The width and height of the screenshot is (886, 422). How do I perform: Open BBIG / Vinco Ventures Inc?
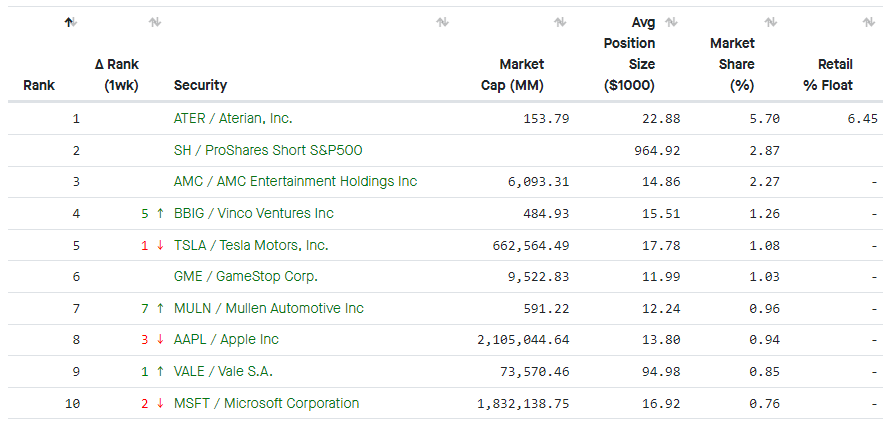[x=254, y=213]
